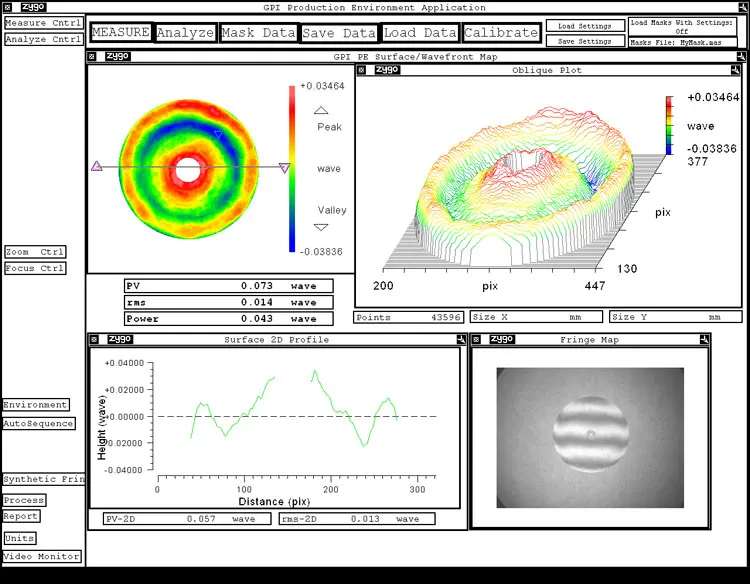Click the zygo logo in Surface 2D Profile title bar

pyautogui.click(x=120, y=339)
